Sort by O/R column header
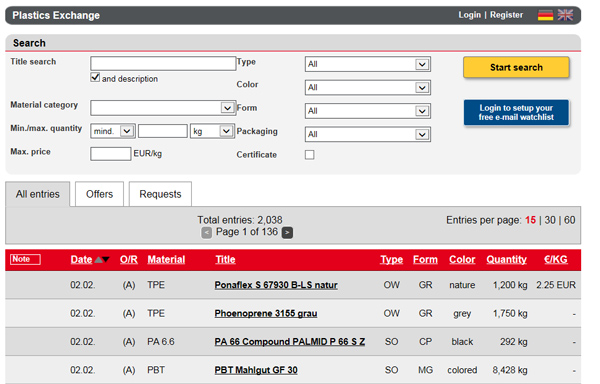Screen dimensions: 600x384 click(x=129, y=259)
